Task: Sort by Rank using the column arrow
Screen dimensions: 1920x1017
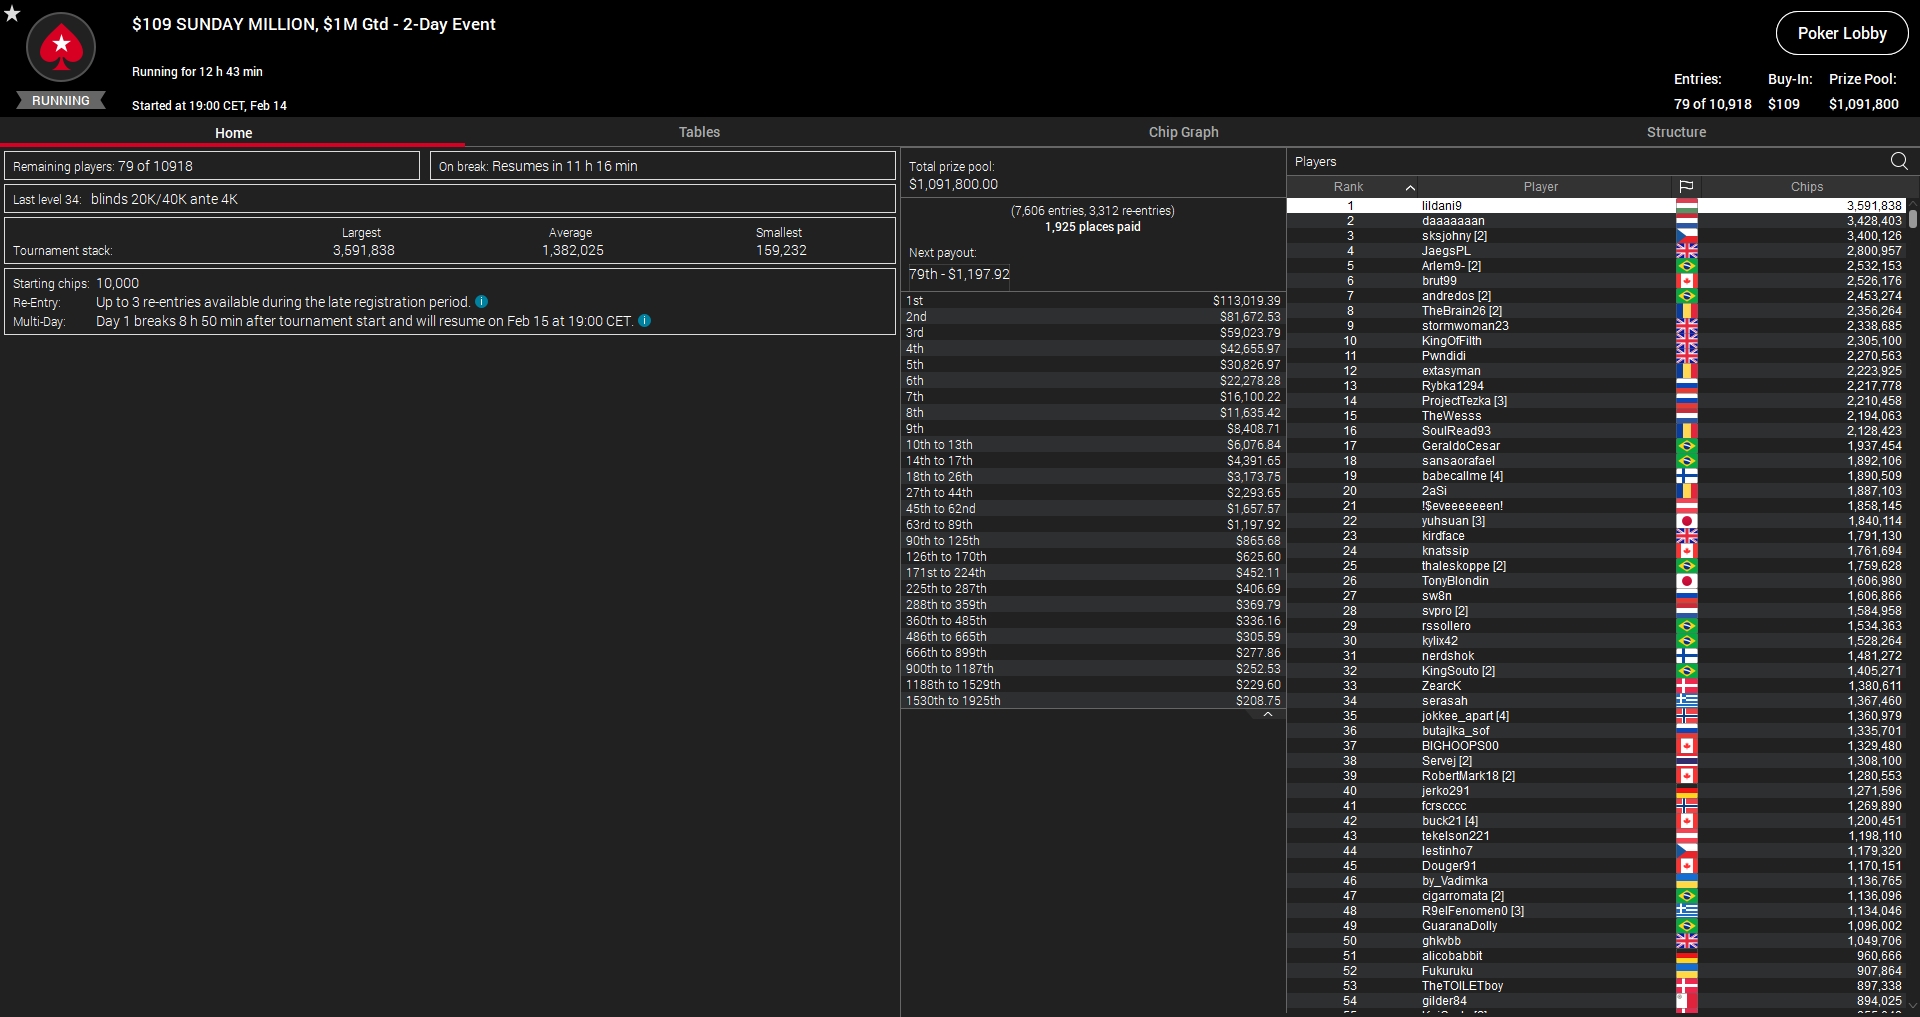Action: 1410,187
